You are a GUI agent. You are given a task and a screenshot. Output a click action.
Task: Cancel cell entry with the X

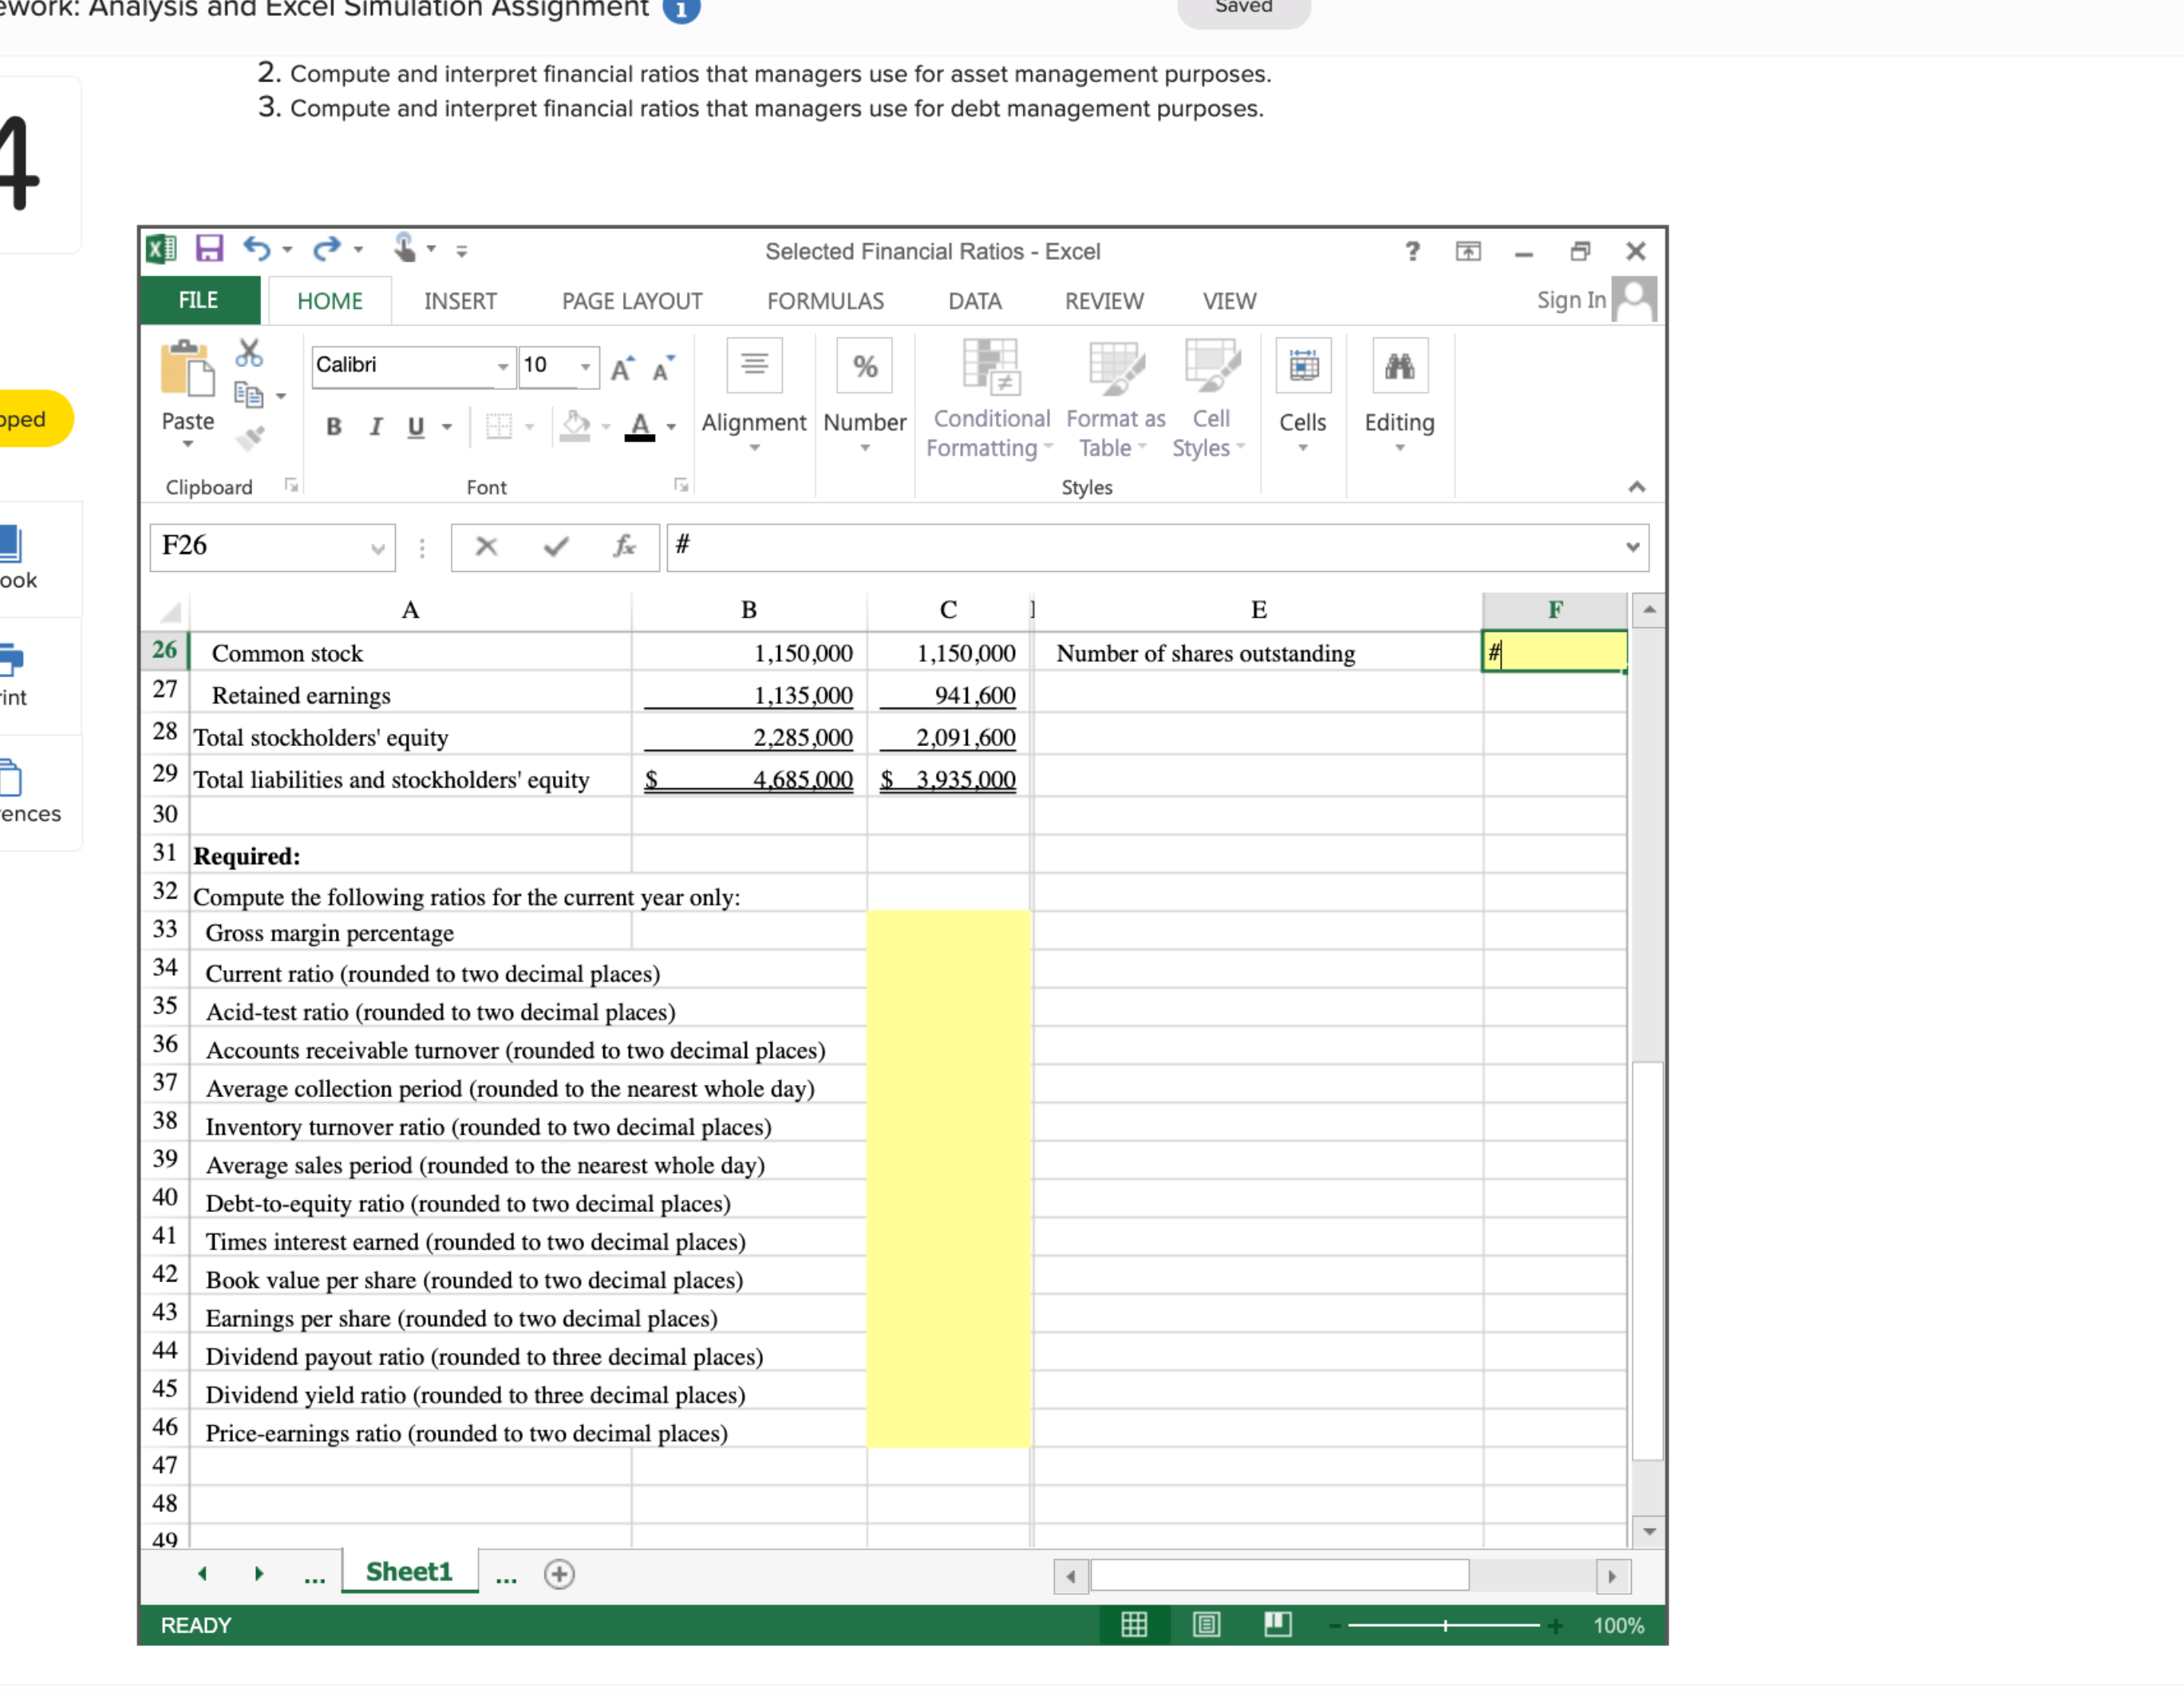[486, 547]
